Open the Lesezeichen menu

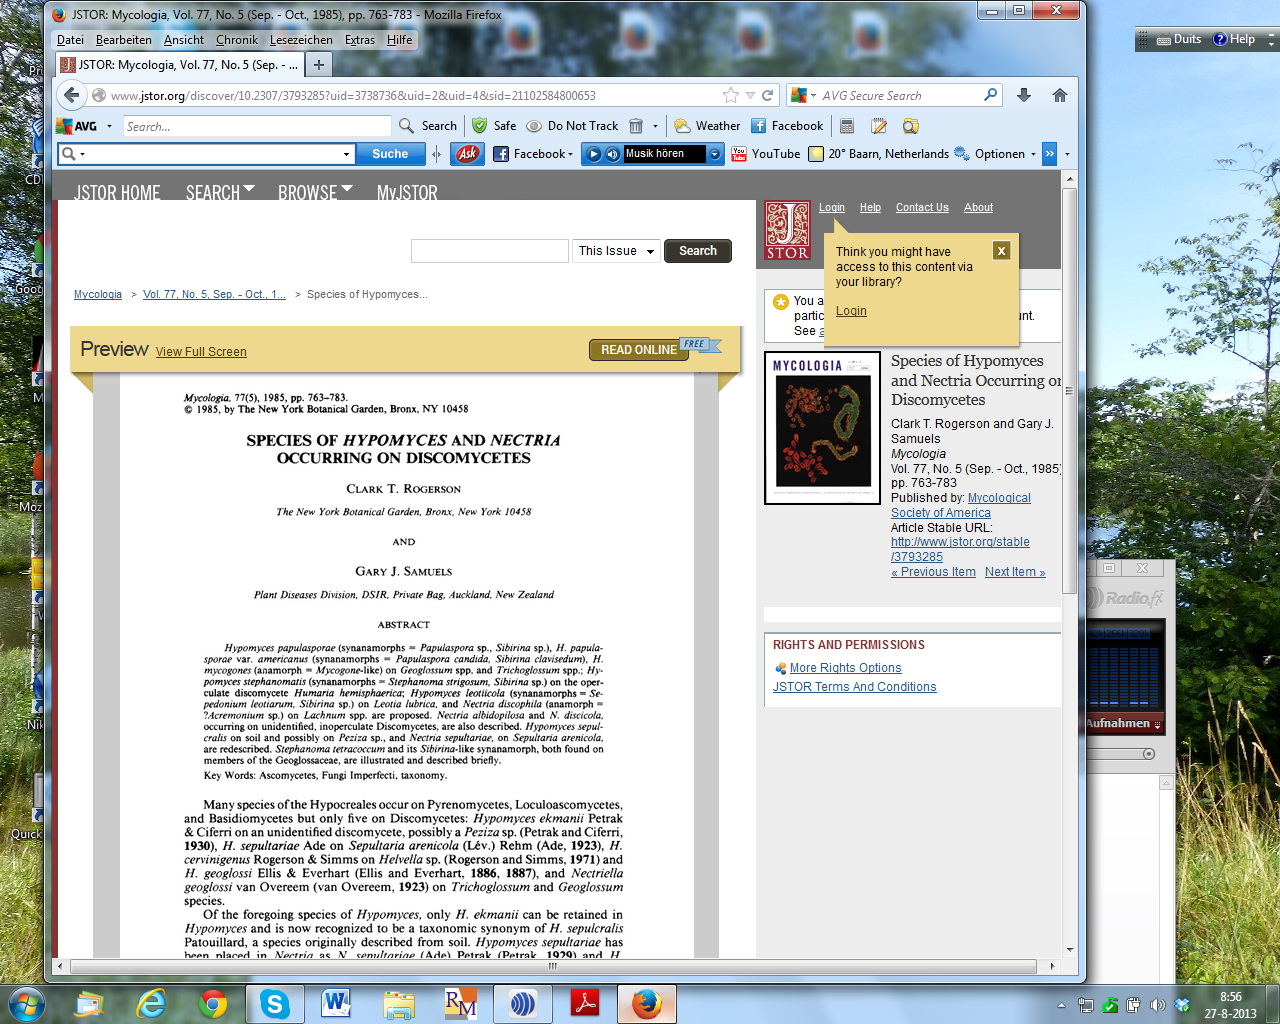301,40
